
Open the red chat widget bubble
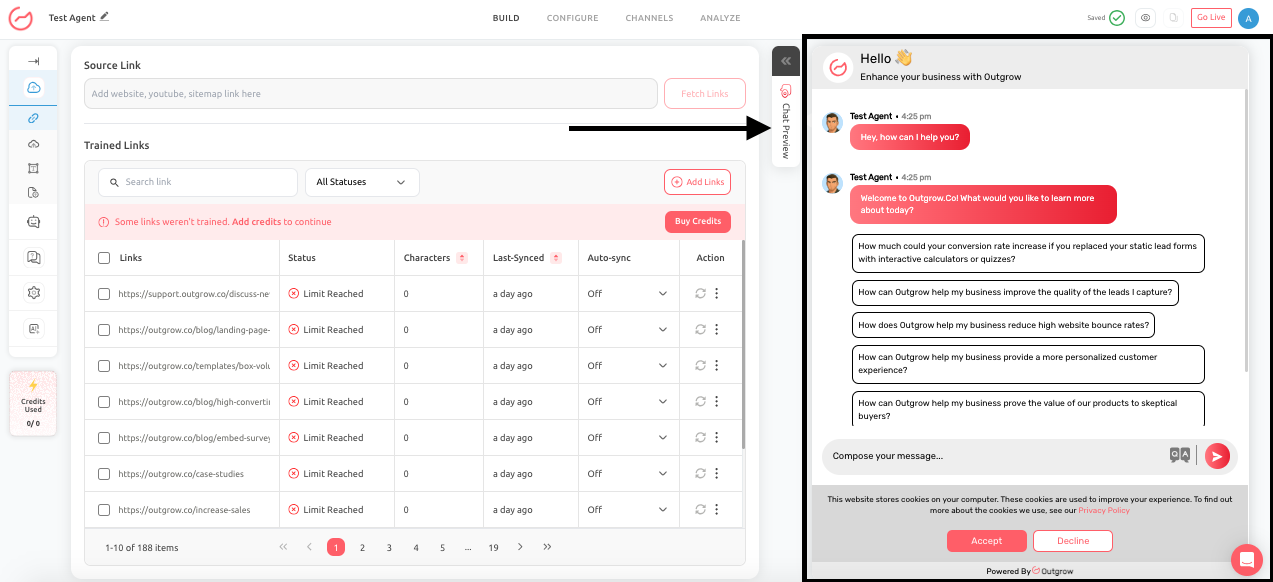coord(1247,561)
